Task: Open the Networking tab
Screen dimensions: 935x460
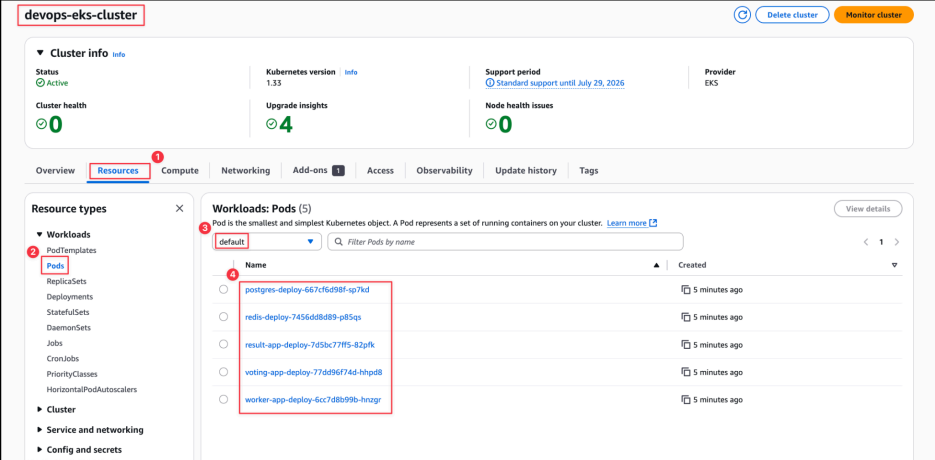Action: point(246,171)
